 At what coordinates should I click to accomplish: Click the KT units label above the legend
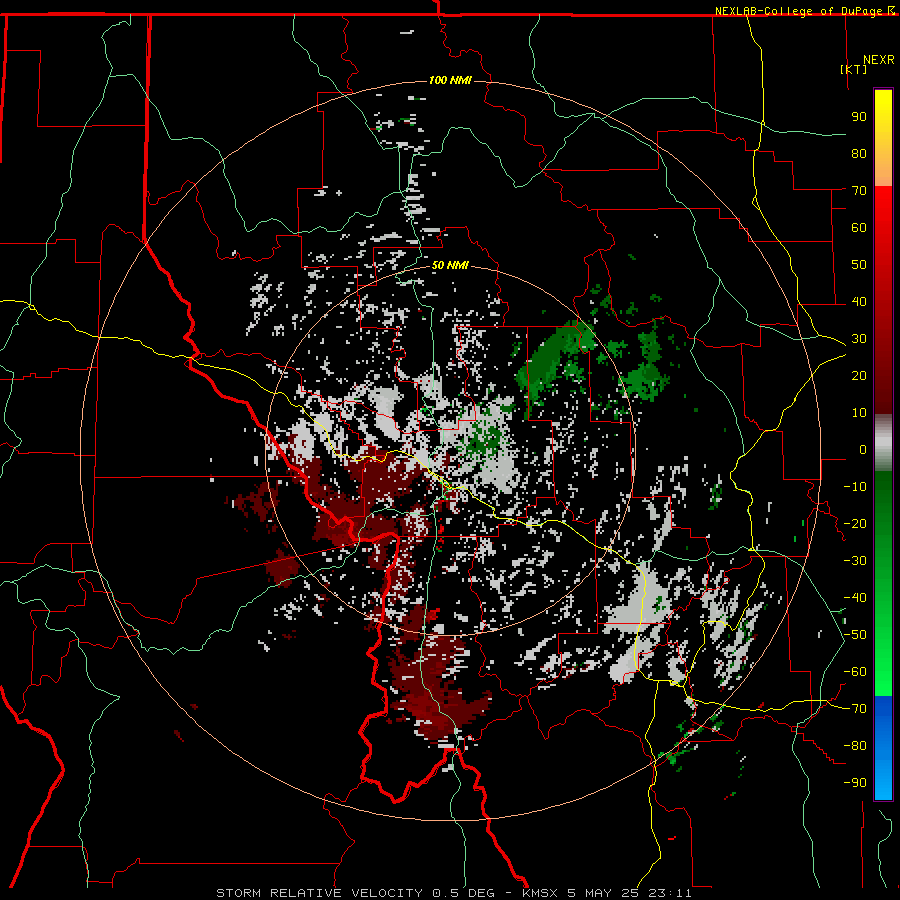click(854, 69)
